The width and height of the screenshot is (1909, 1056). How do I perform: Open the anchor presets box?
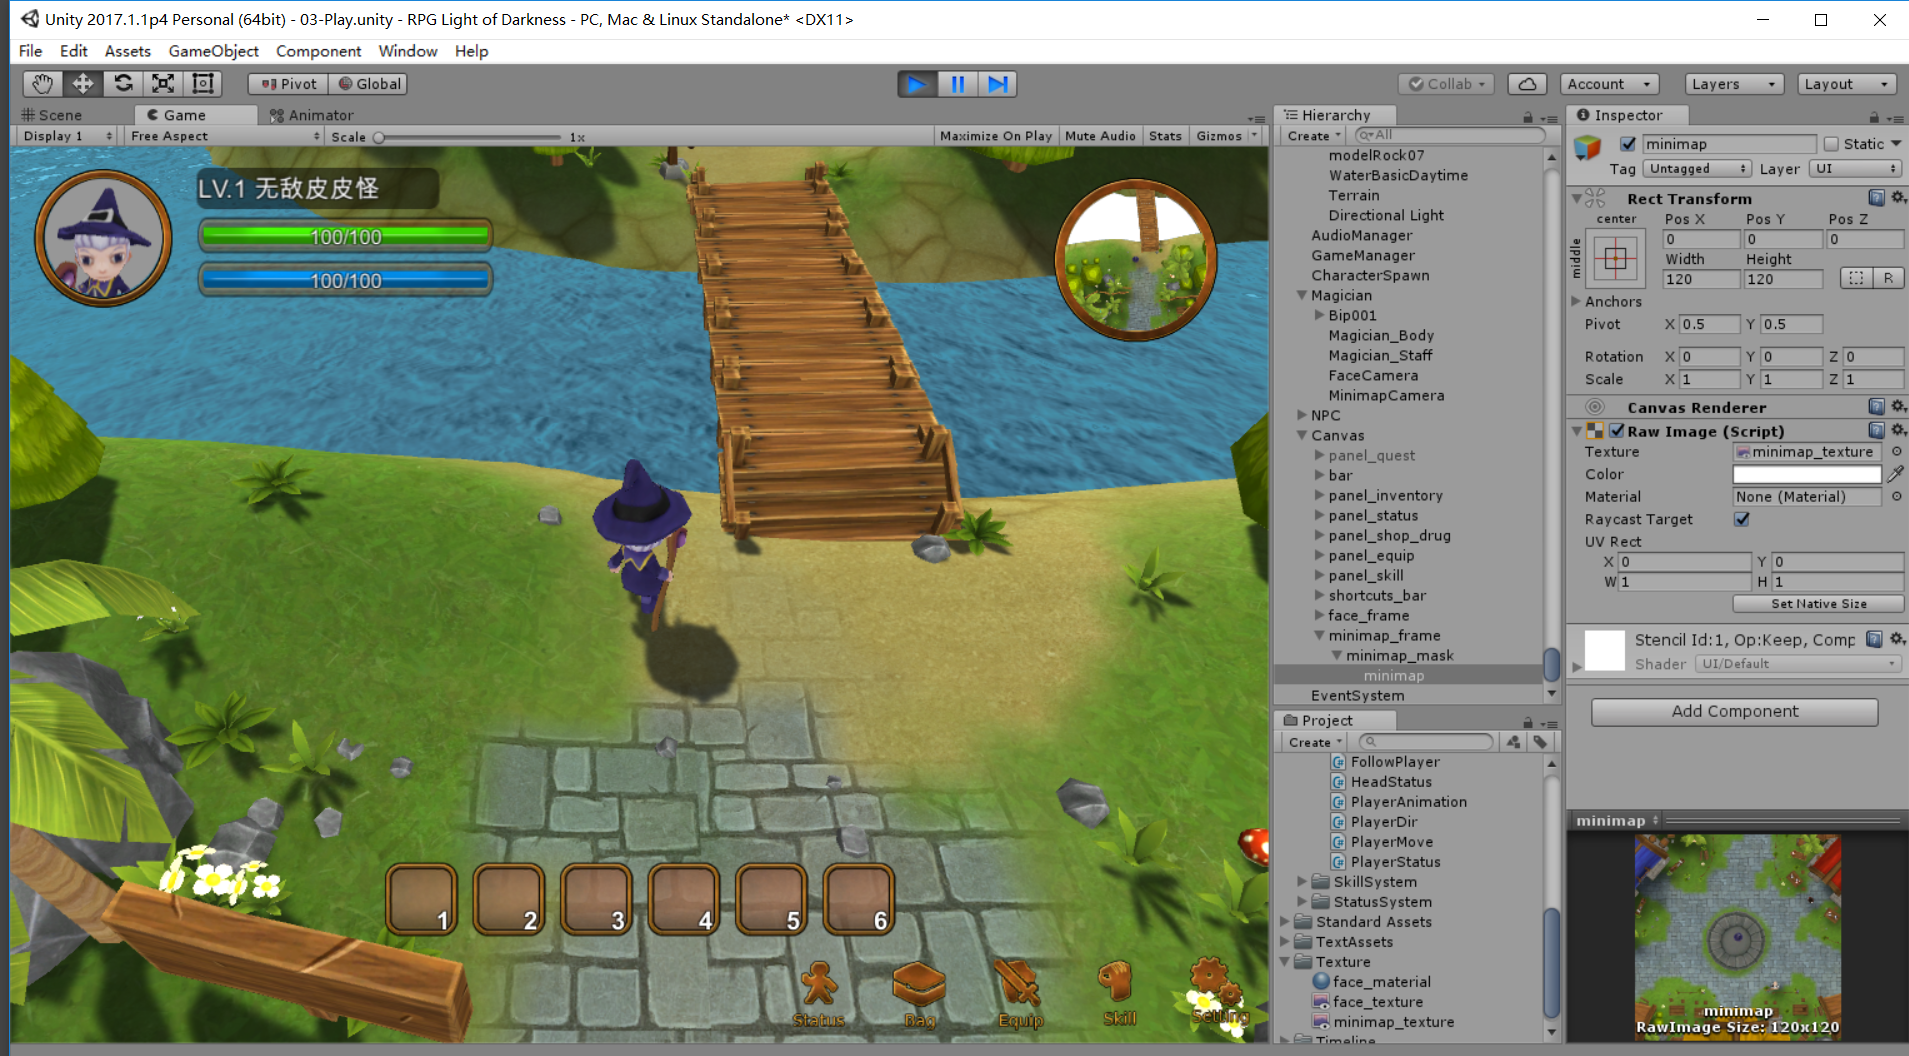coord(1615,259)
